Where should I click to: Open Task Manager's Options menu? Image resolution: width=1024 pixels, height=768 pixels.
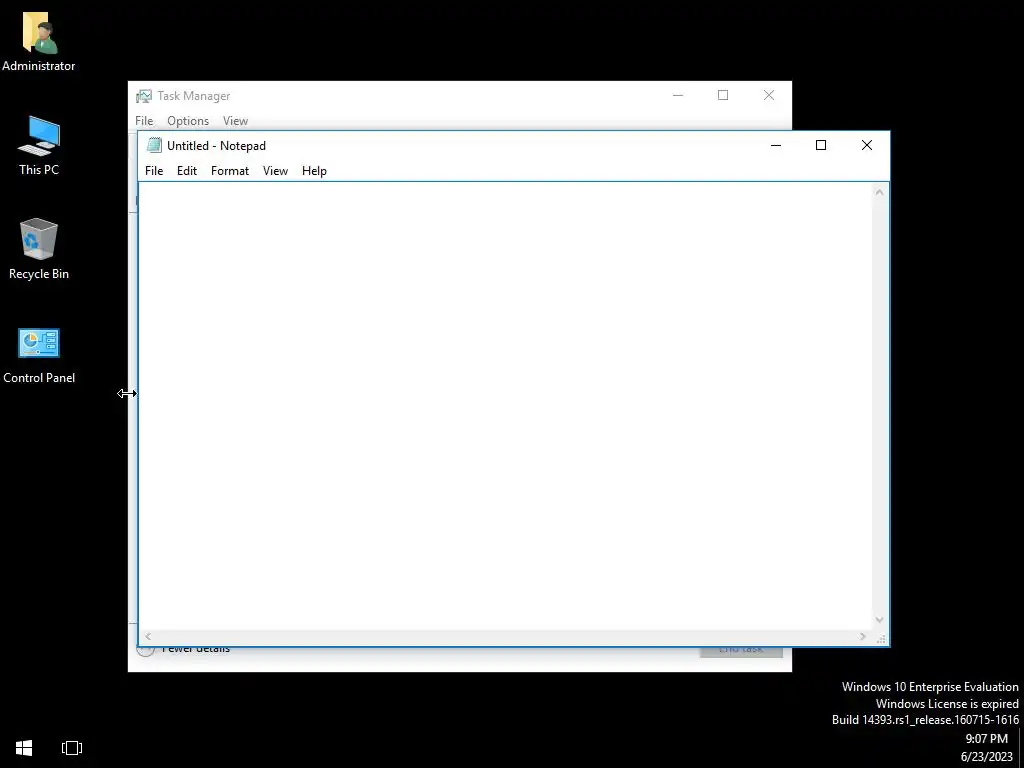pos(187,121)
